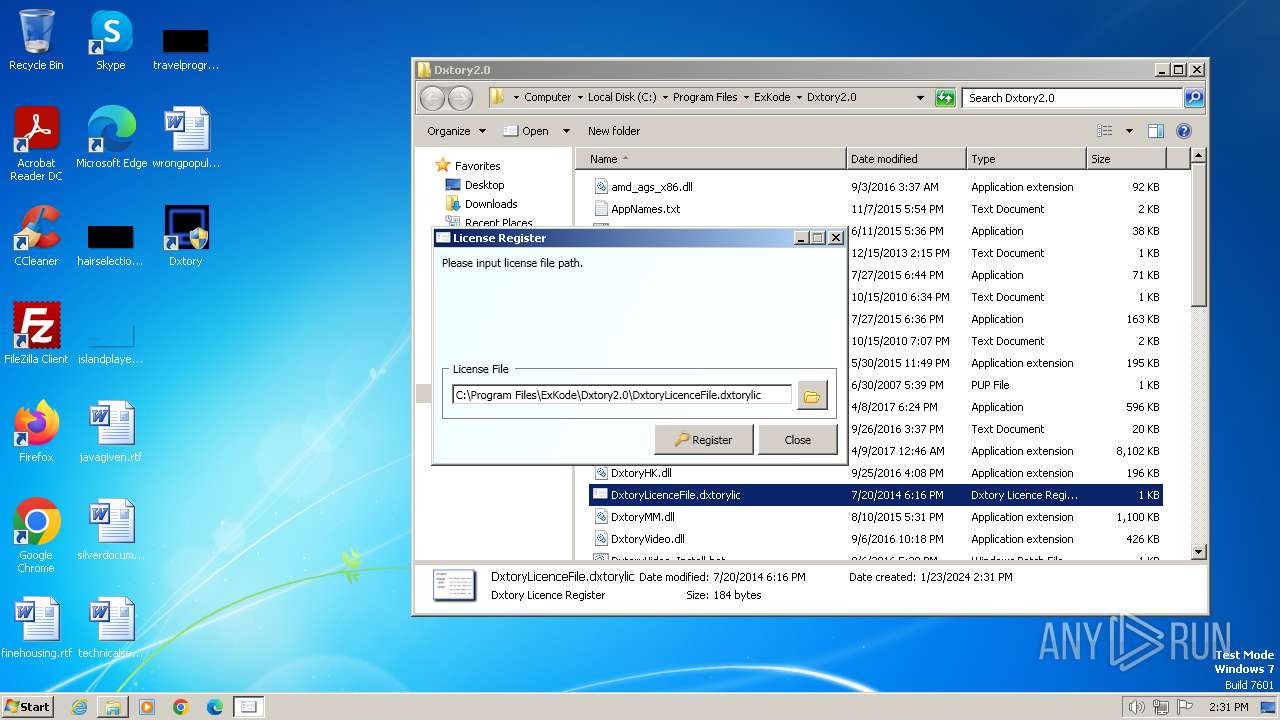Select amd_ags_x86.dll file
The image size is (1280, 720).
[x=651, y=187]
